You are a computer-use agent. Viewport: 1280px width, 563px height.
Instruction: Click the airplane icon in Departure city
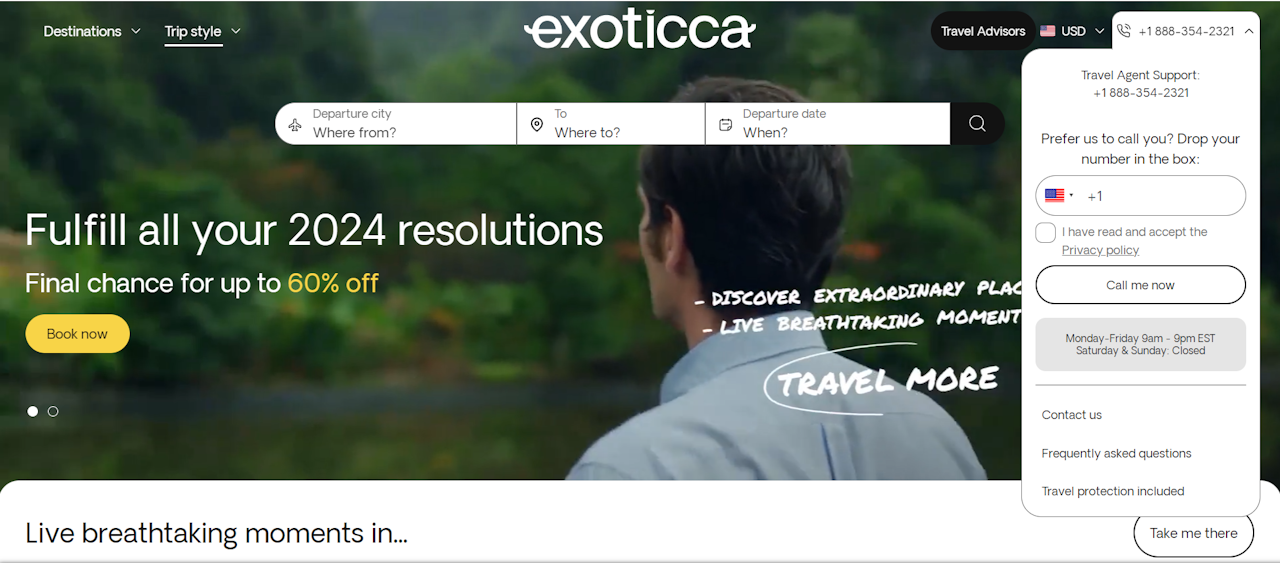[294, 125]
